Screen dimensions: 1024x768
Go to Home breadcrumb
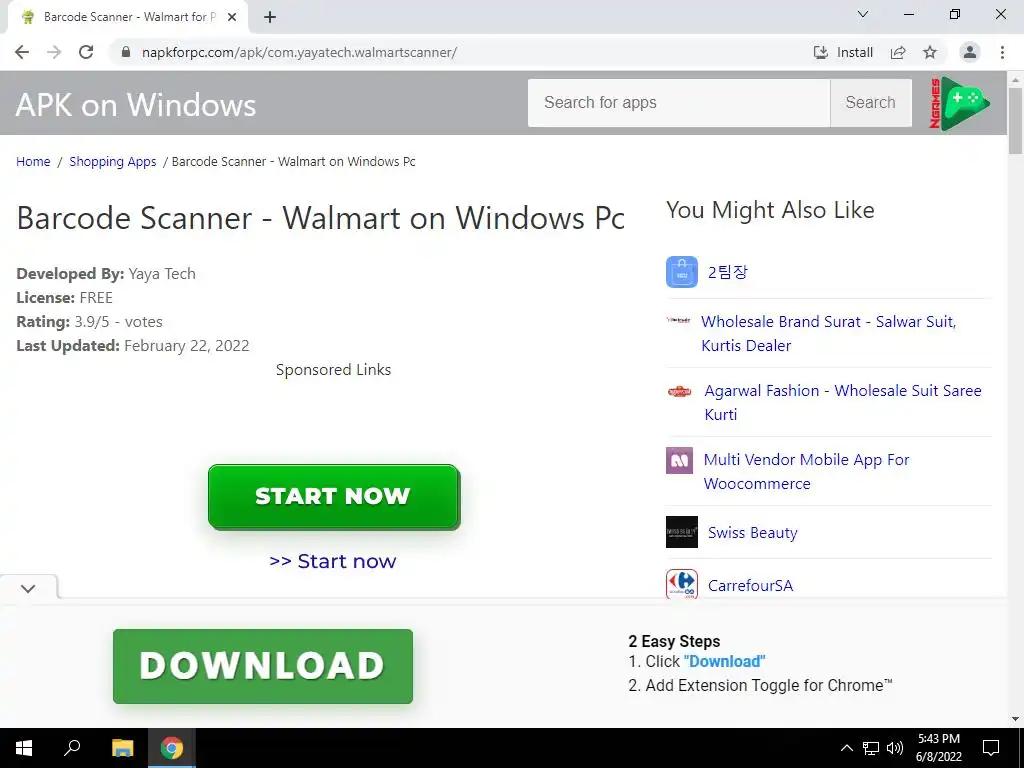(33, 161)
